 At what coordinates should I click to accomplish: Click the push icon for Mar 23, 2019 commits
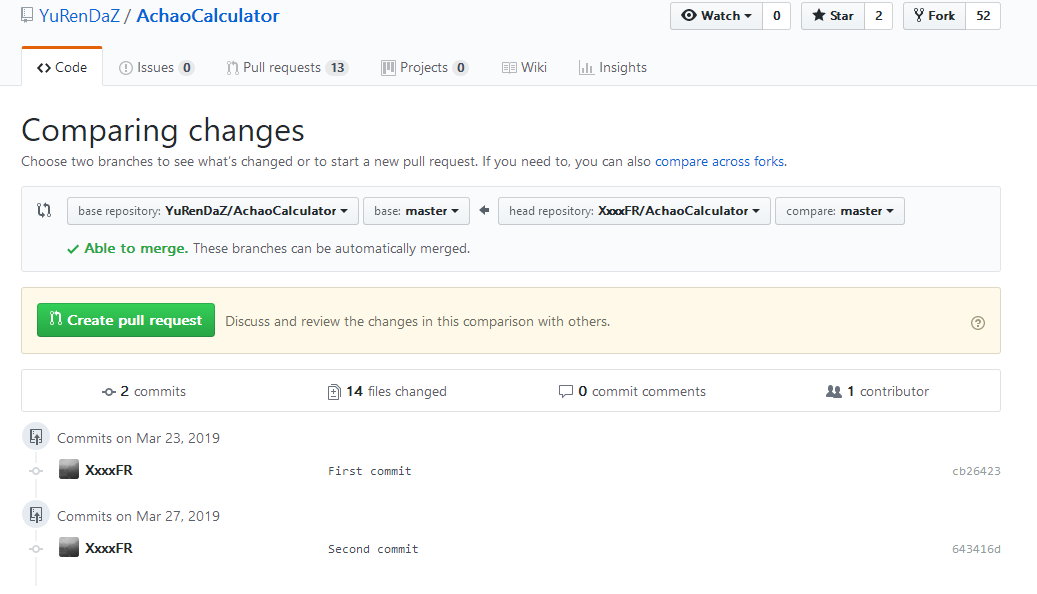[36, 437]
